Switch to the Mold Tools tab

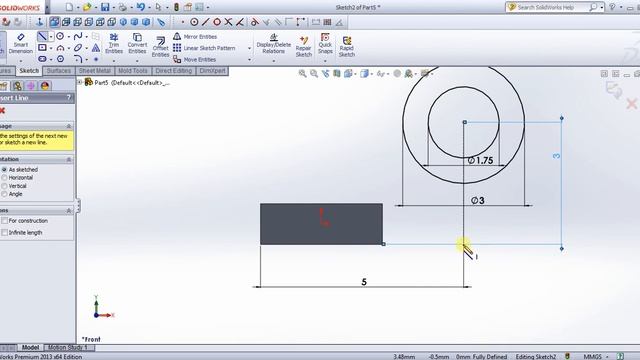(x=133, y=71)
